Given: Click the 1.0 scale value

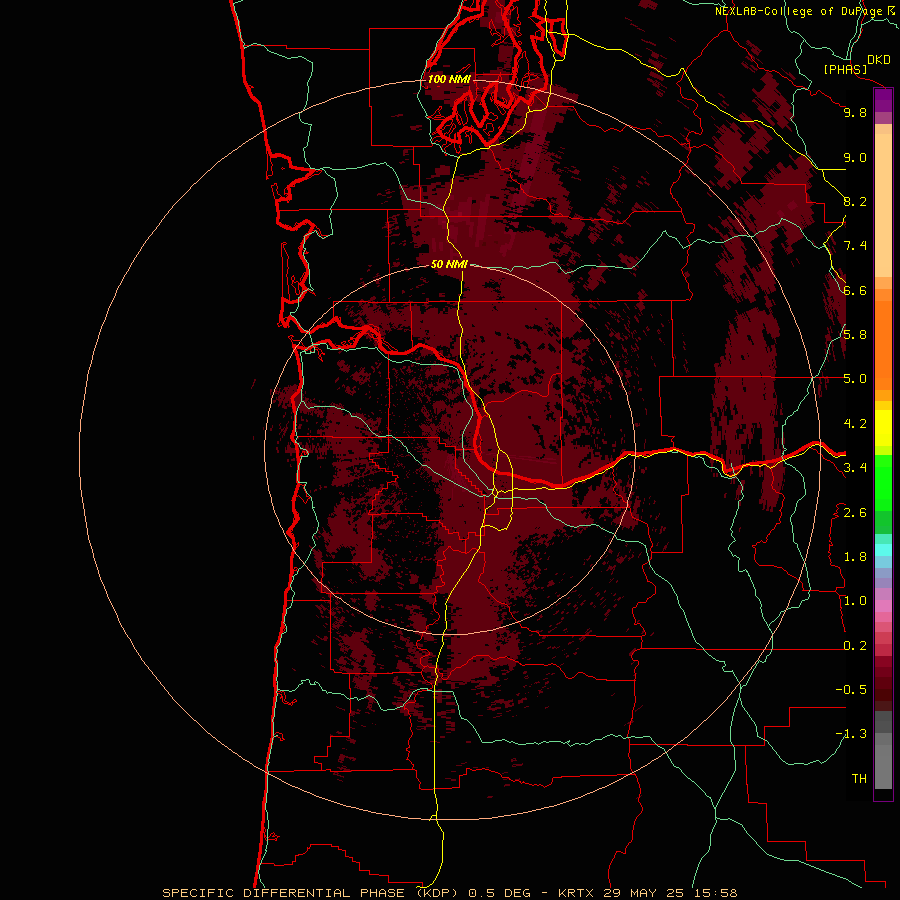Looking at the screenshot, I should point(855,601).
